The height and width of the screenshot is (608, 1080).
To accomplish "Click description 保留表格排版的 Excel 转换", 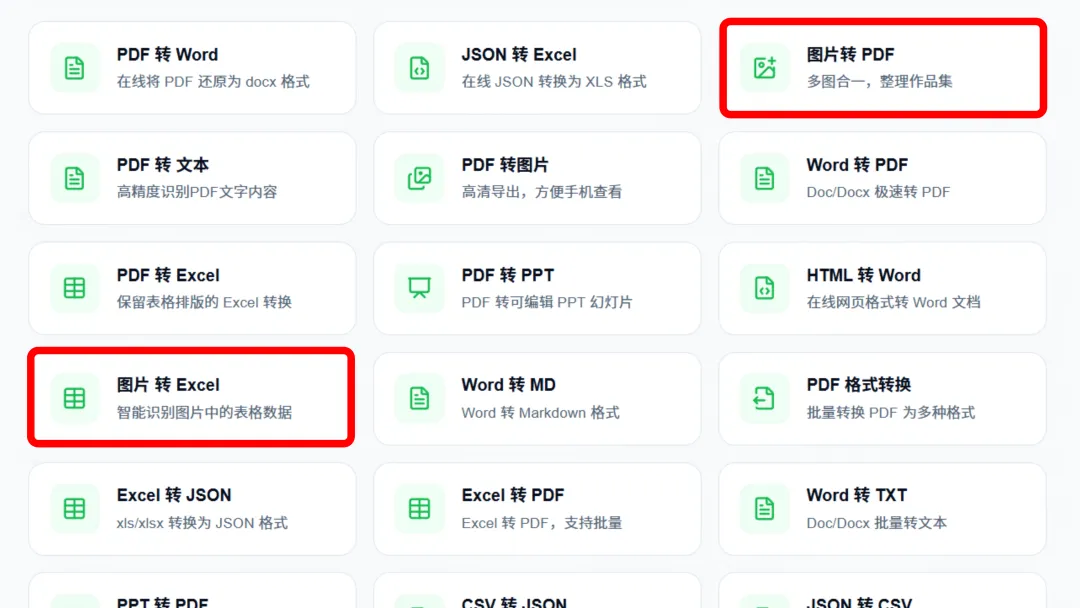I will pyautogui.click(x=204, y=302).
